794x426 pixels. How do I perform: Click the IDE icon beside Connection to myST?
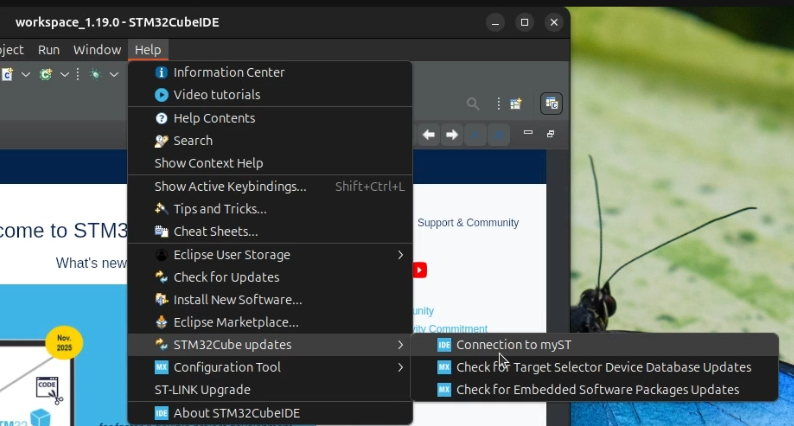point(444,345)
